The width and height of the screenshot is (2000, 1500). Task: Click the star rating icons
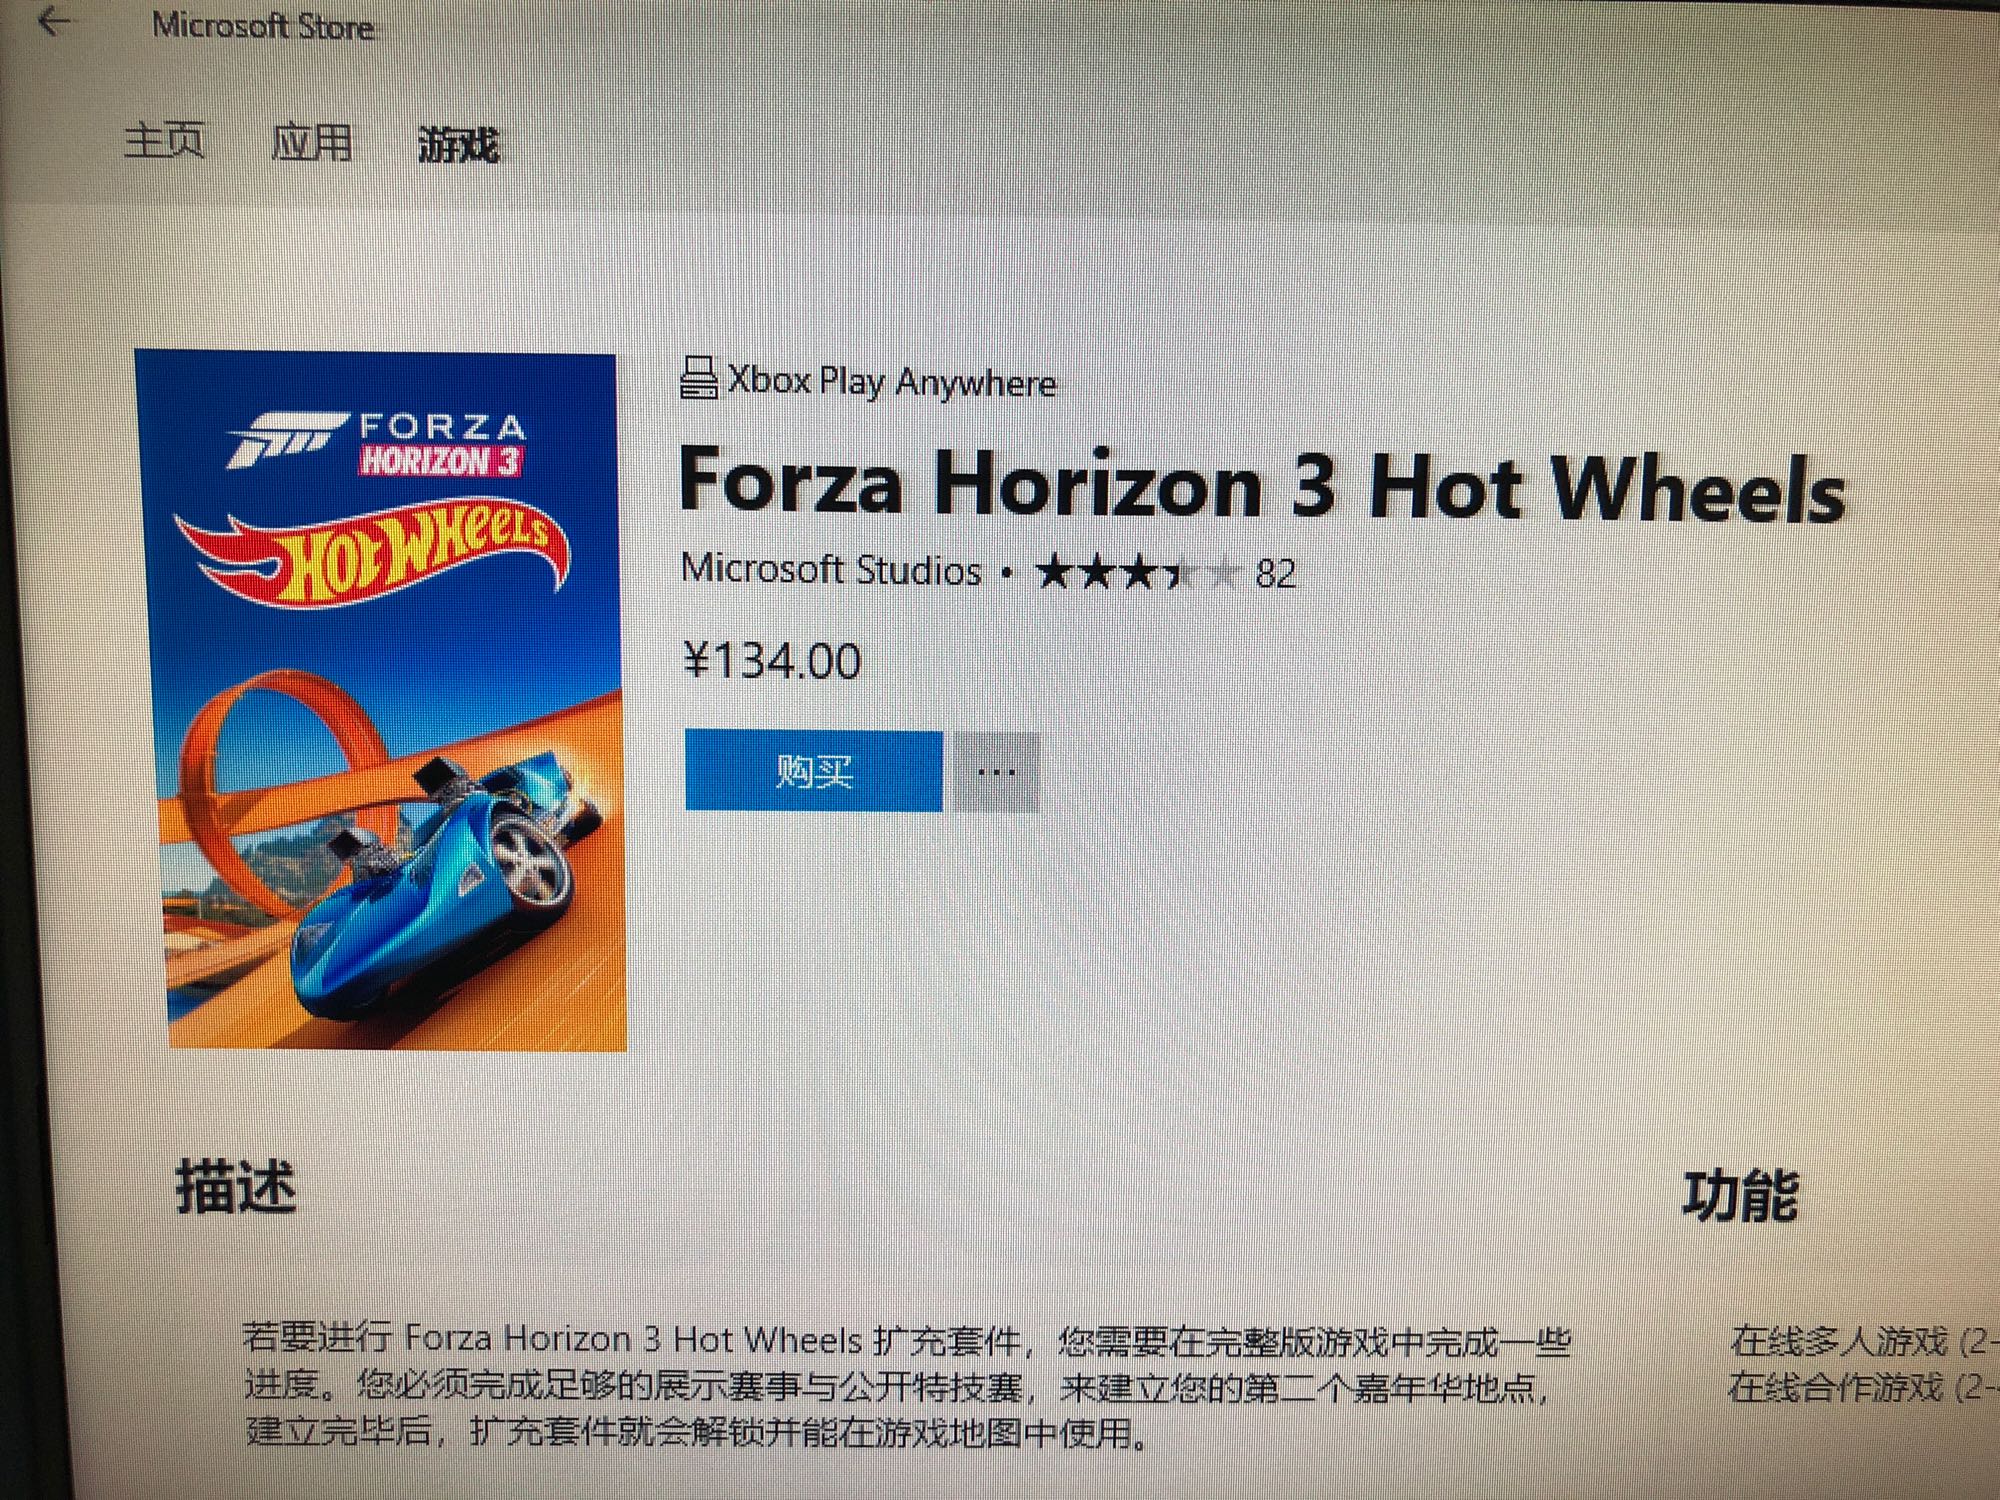pos(1136,573)
